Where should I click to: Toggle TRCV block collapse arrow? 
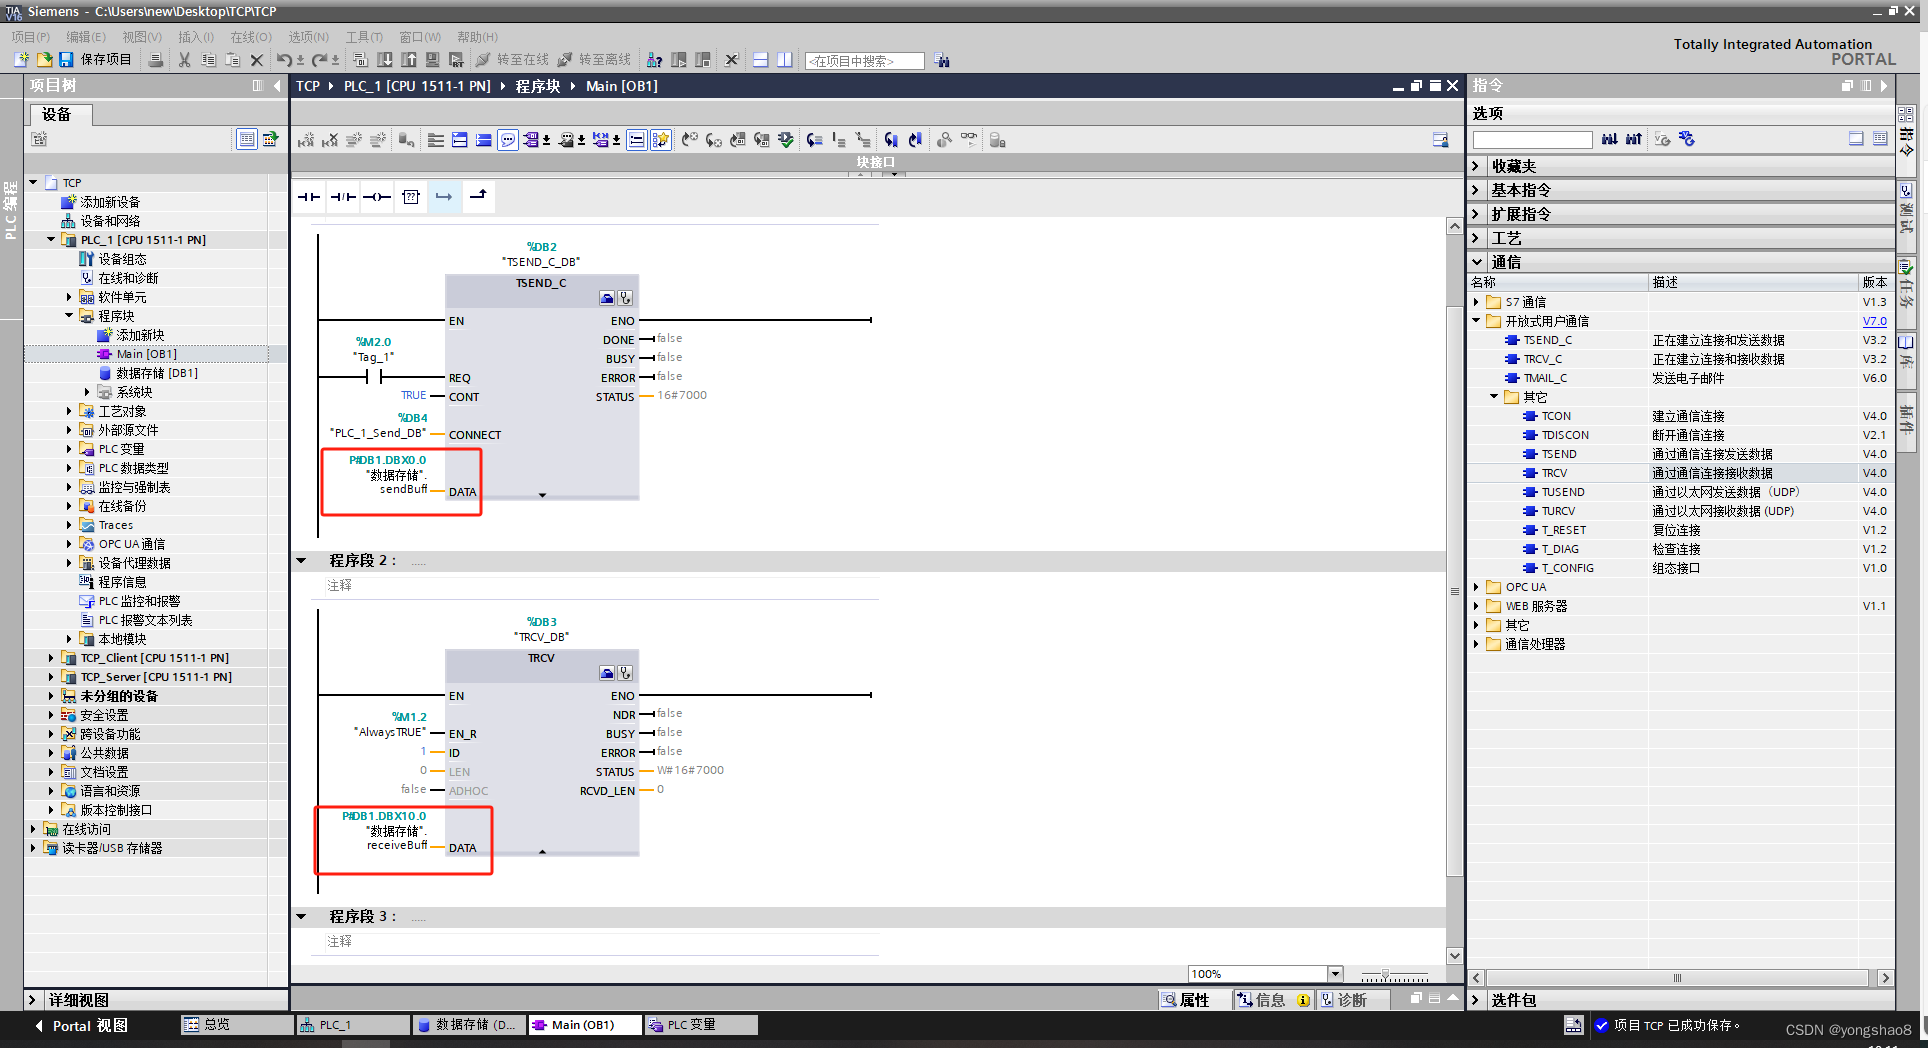click(542, 851)
